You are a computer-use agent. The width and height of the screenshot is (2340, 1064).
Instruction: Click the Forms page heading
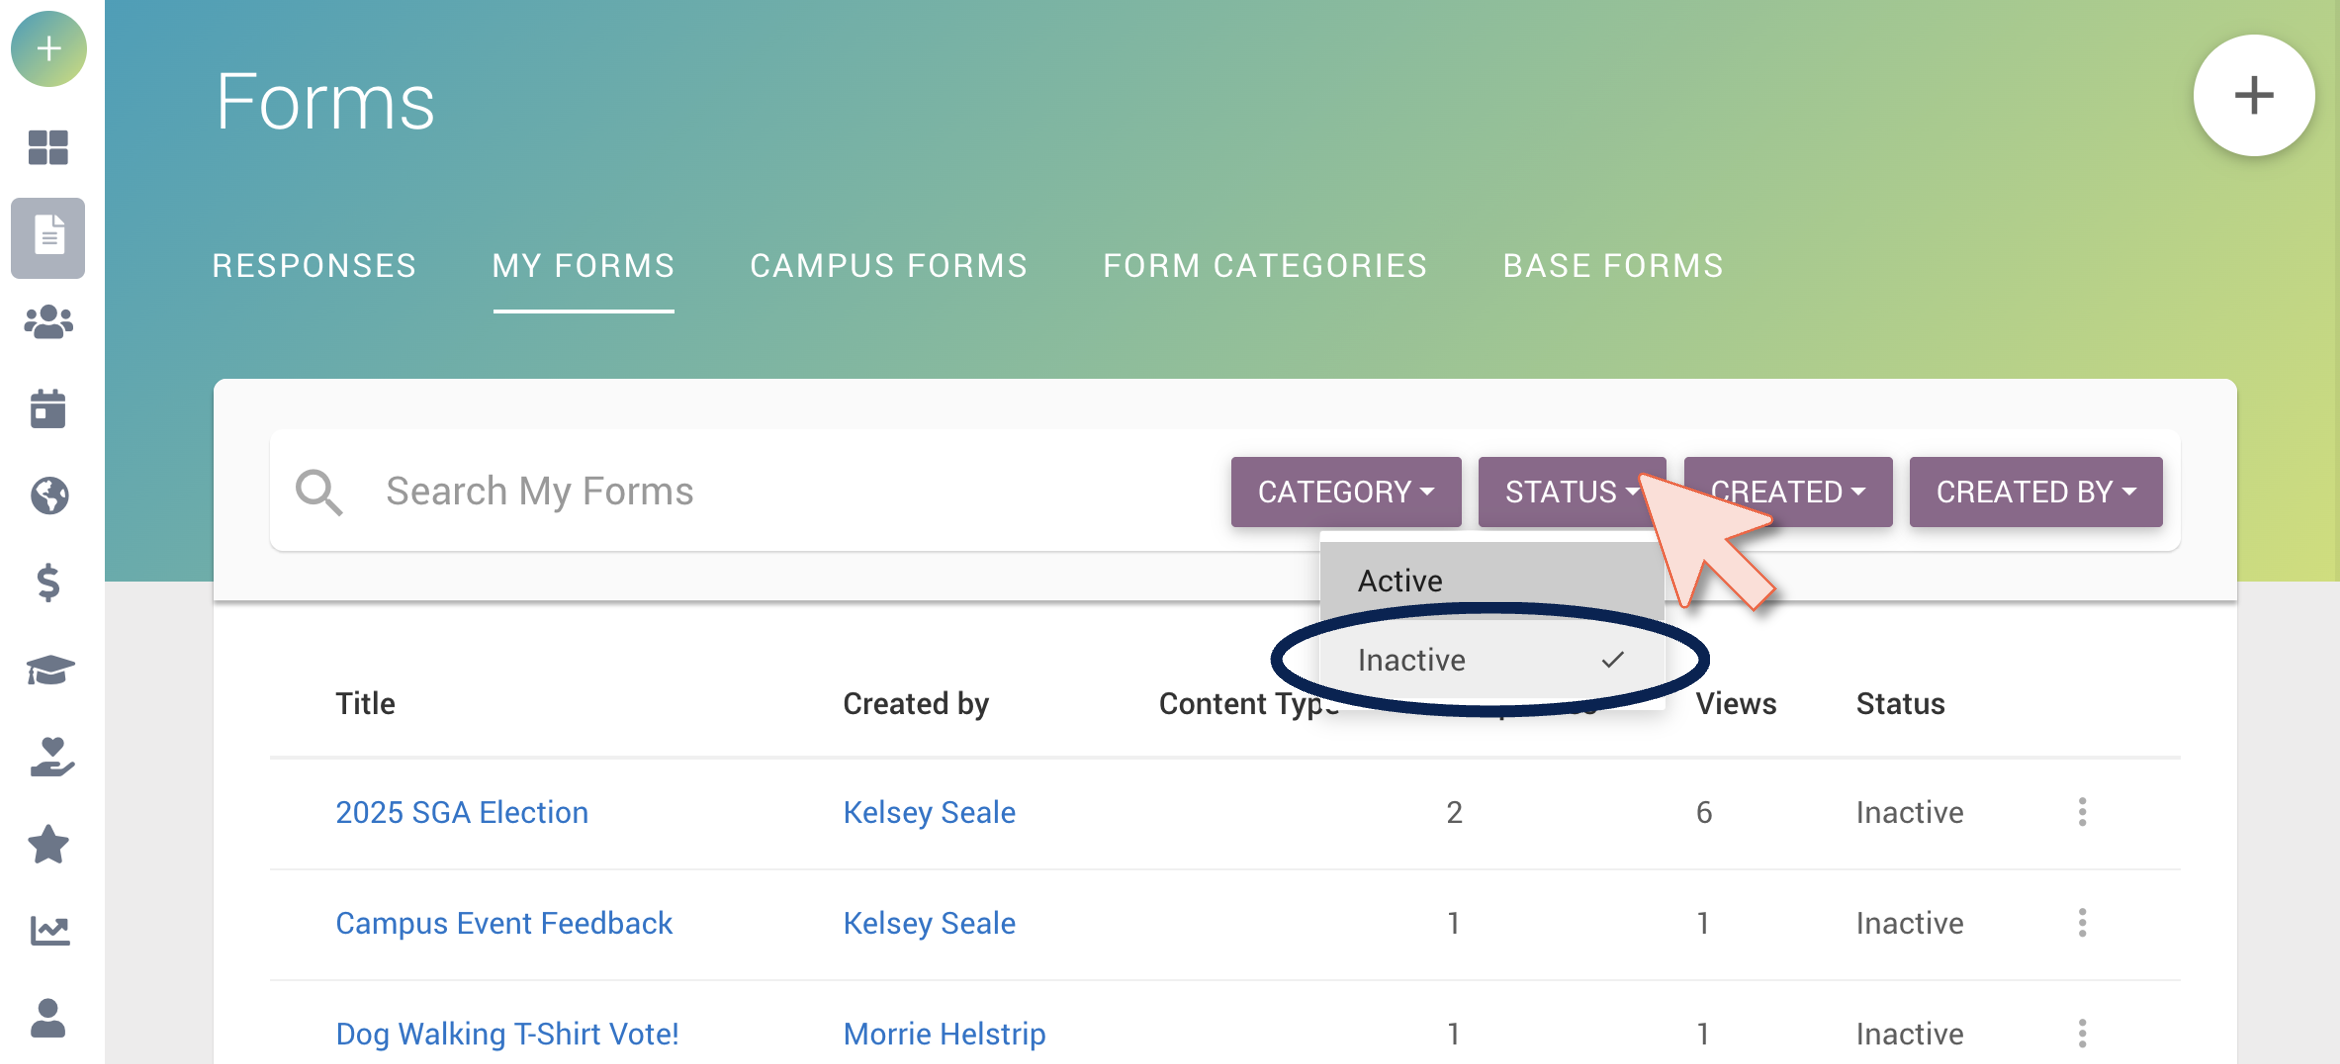tap(325, 101)
